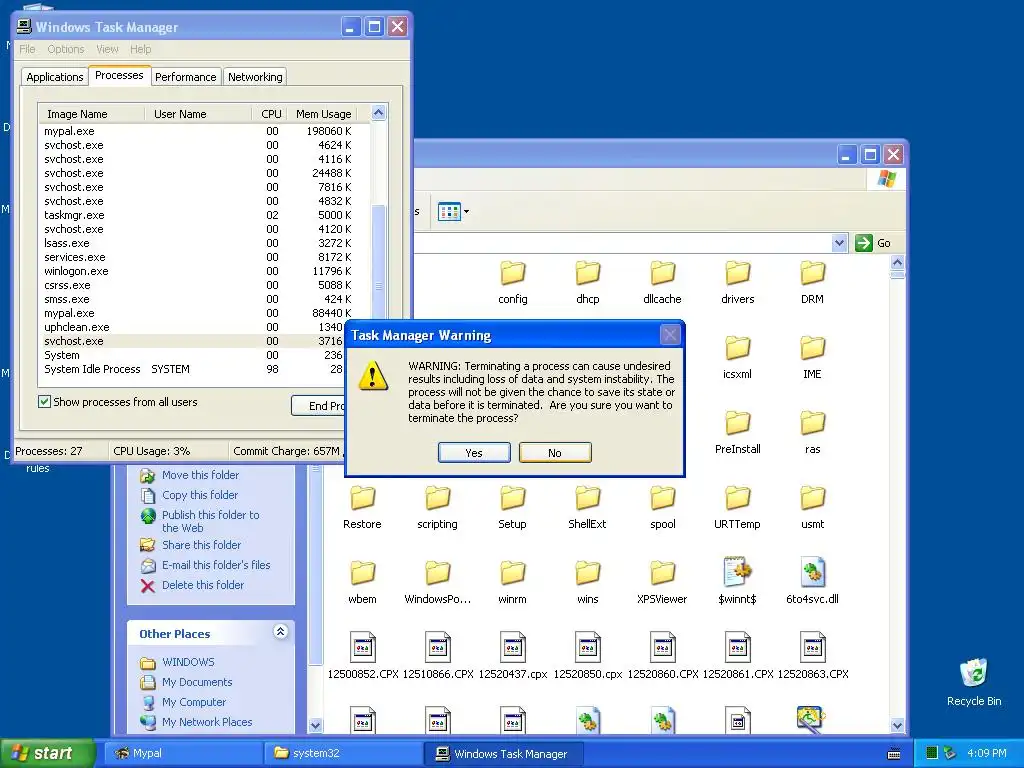Select the Restore folder
The height and width of the screenshot is (768, 1024).
click(362, 507)
